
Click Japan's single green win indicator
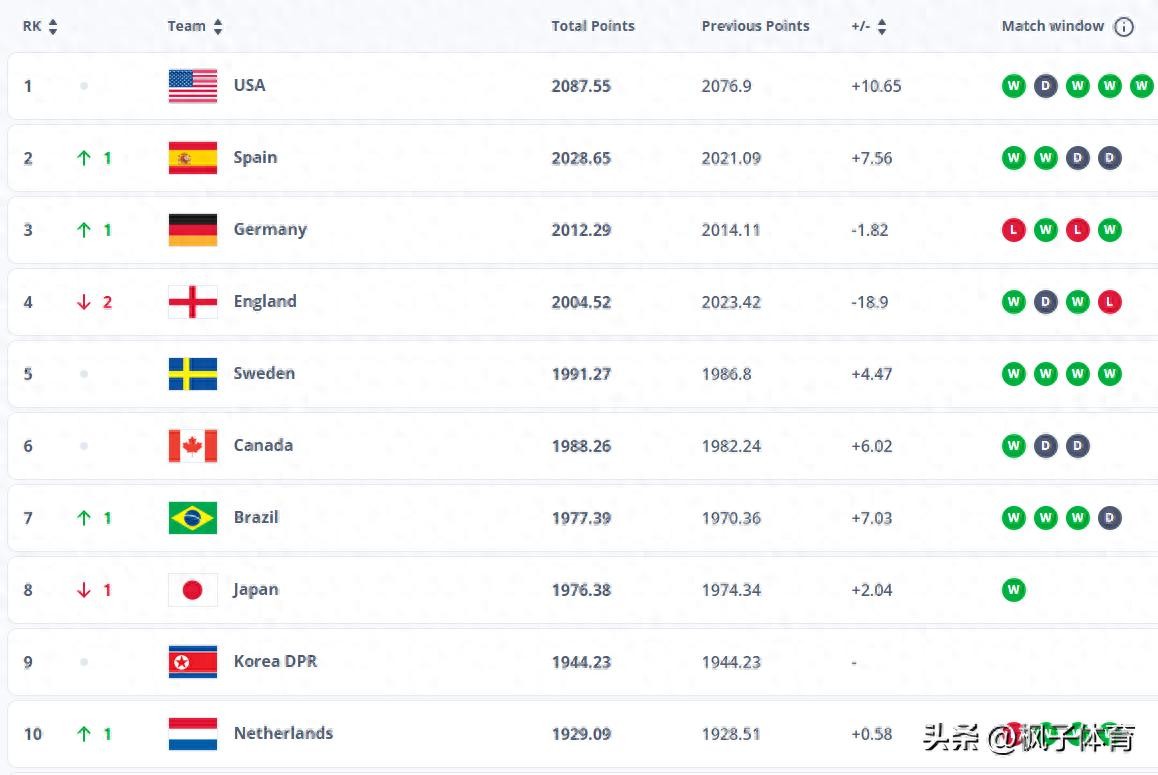pyautogui.click(x=1014, y=590)
